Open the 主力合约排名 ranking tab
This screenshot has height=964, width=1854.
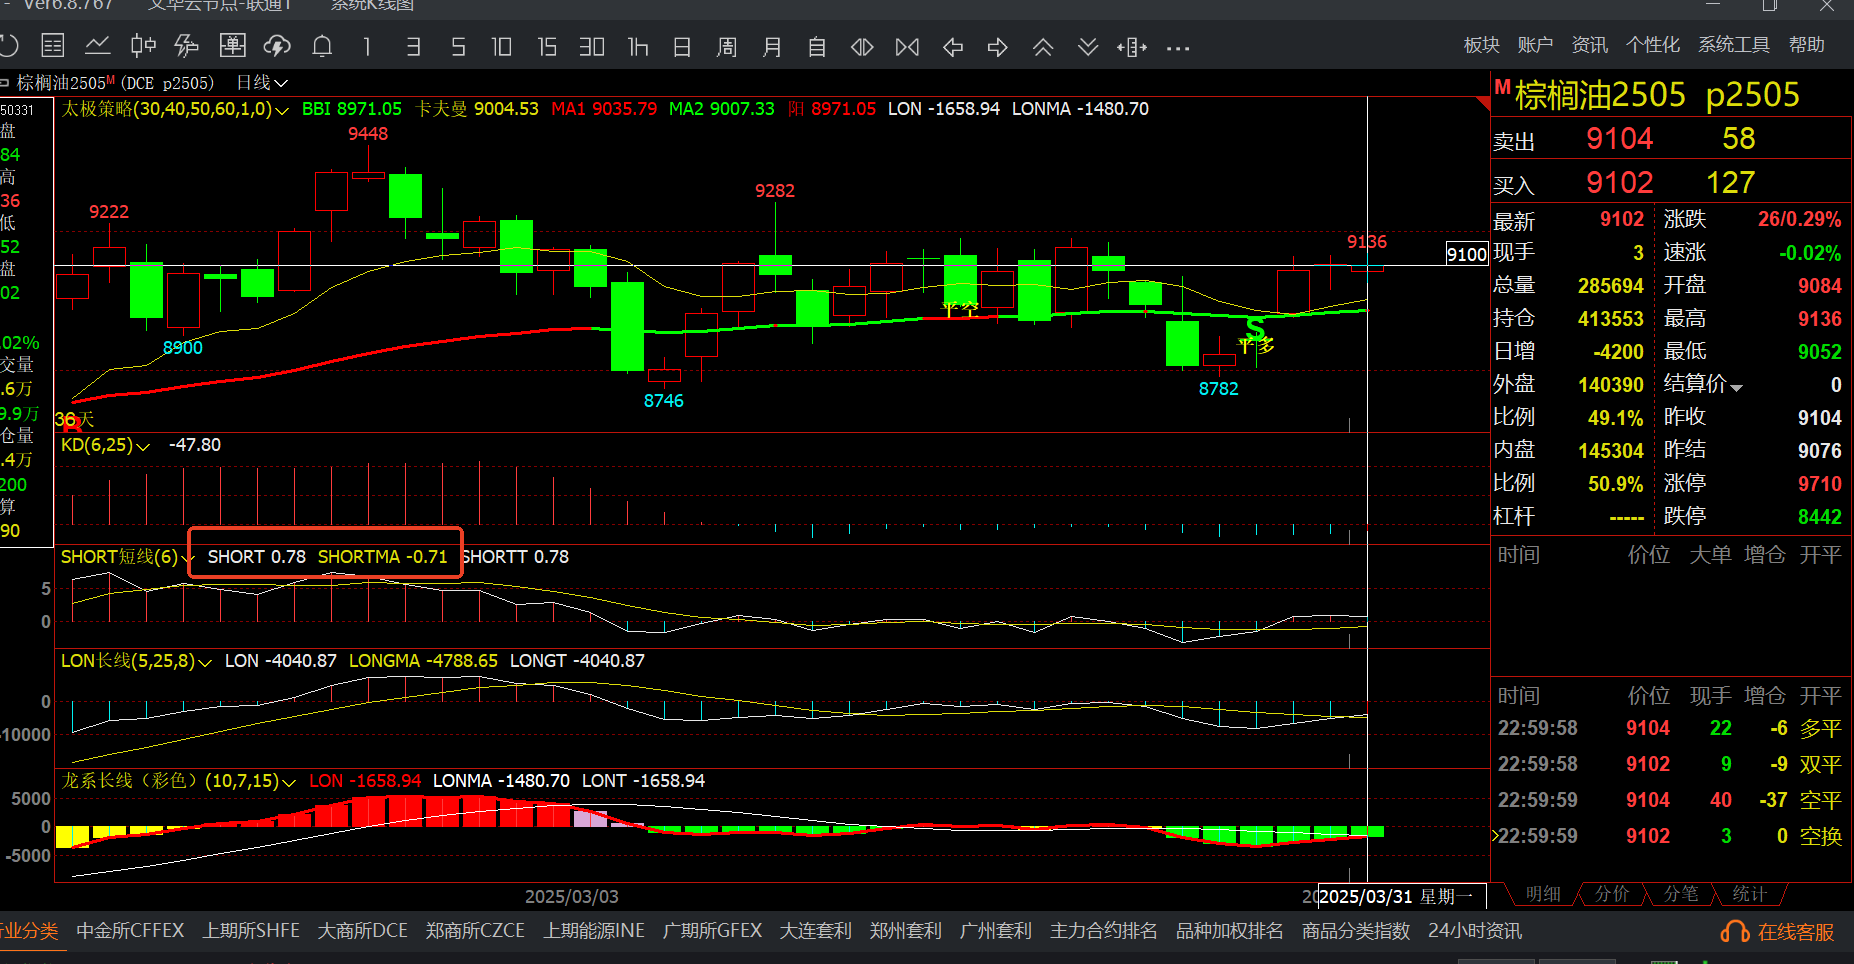(x=1103, y=931)
